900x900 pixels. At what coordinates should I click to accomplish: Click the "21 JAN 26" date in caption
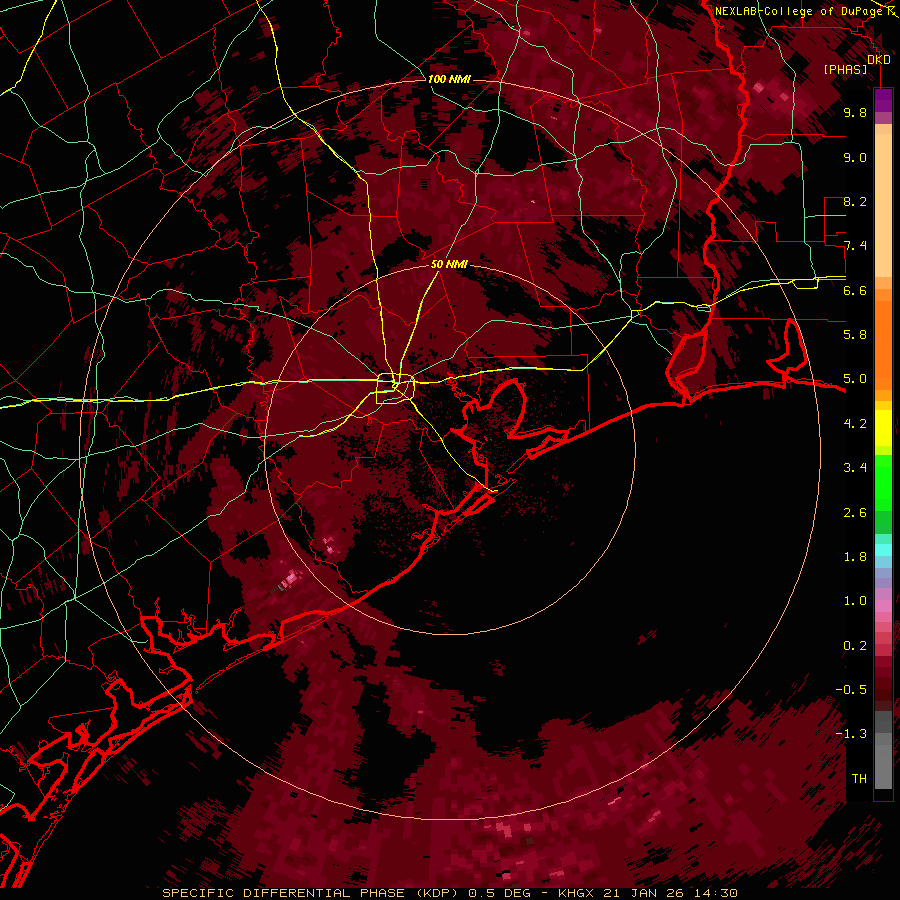[x=643, y=893]
